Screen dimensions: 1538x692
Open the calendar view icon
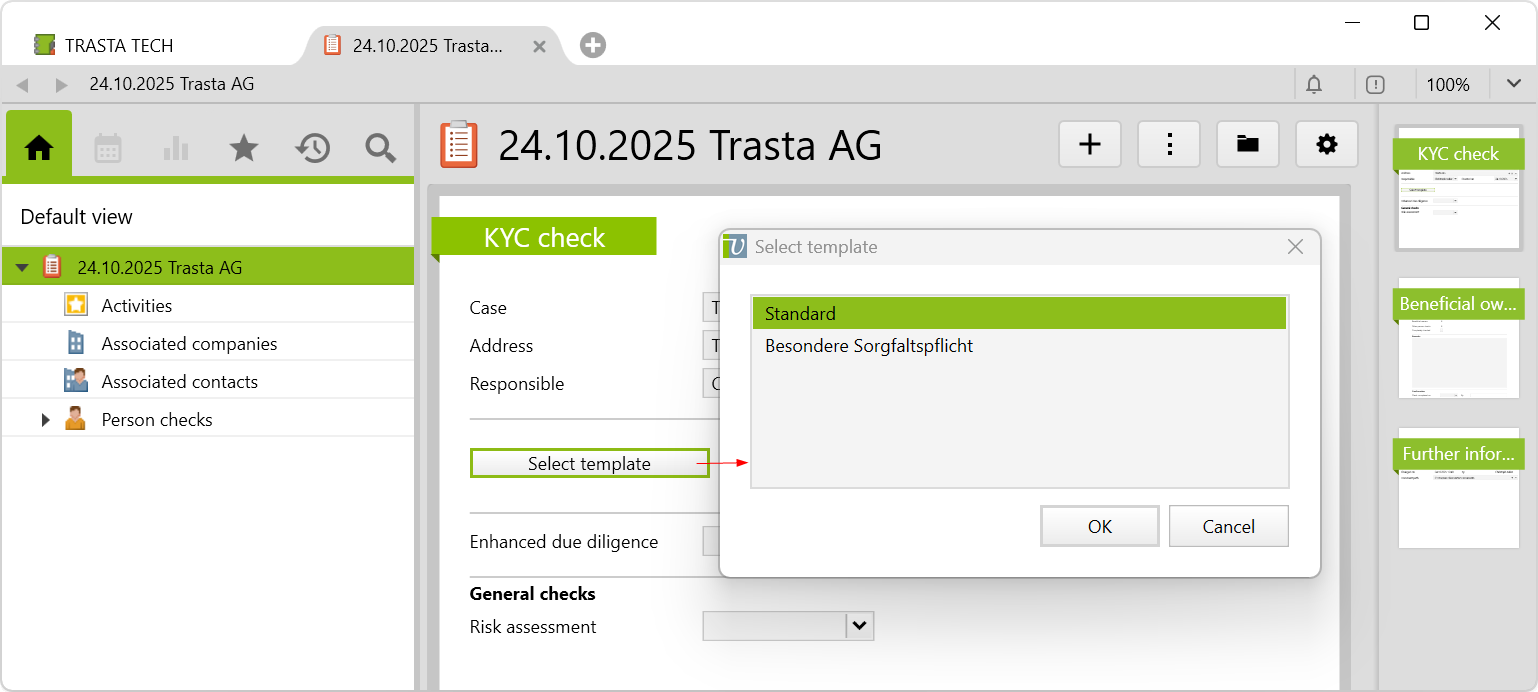[x=108, y=148]
